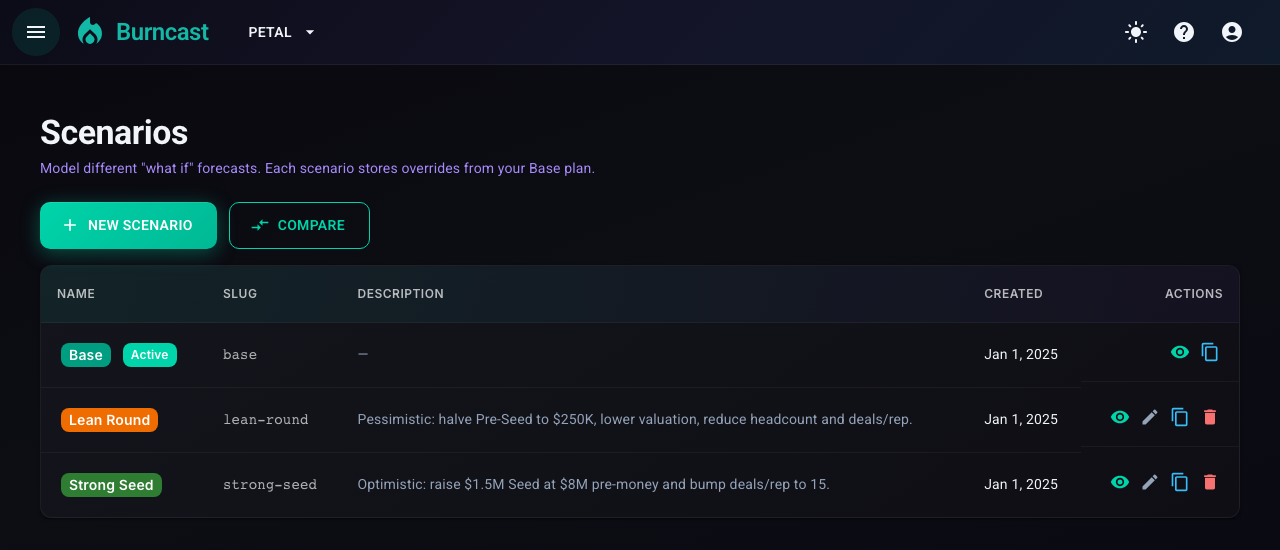
Task: Toggle light mode with sun icon
Action: 1136,32
